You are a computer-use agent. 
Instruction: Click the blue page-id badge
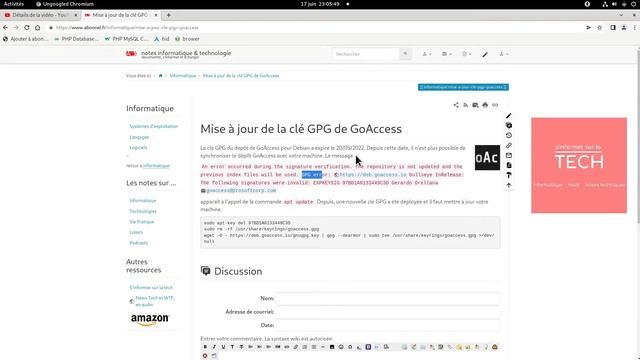pyautogui.click(x=463, y=87)
